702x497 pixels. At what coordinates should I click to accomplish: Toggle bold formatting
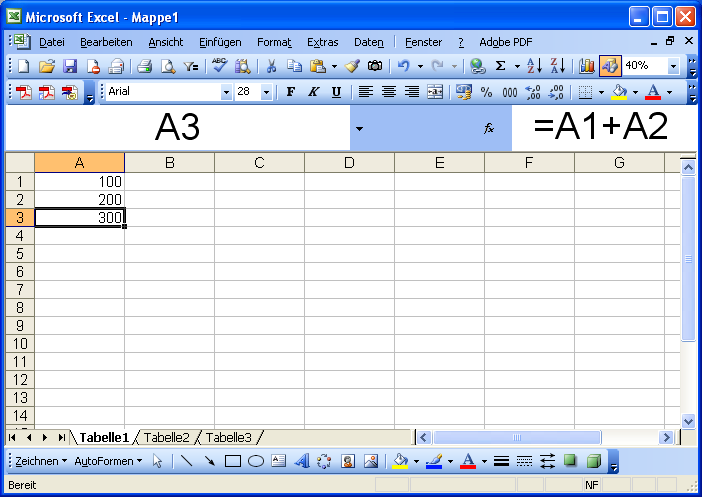click(x=291, y=92)
